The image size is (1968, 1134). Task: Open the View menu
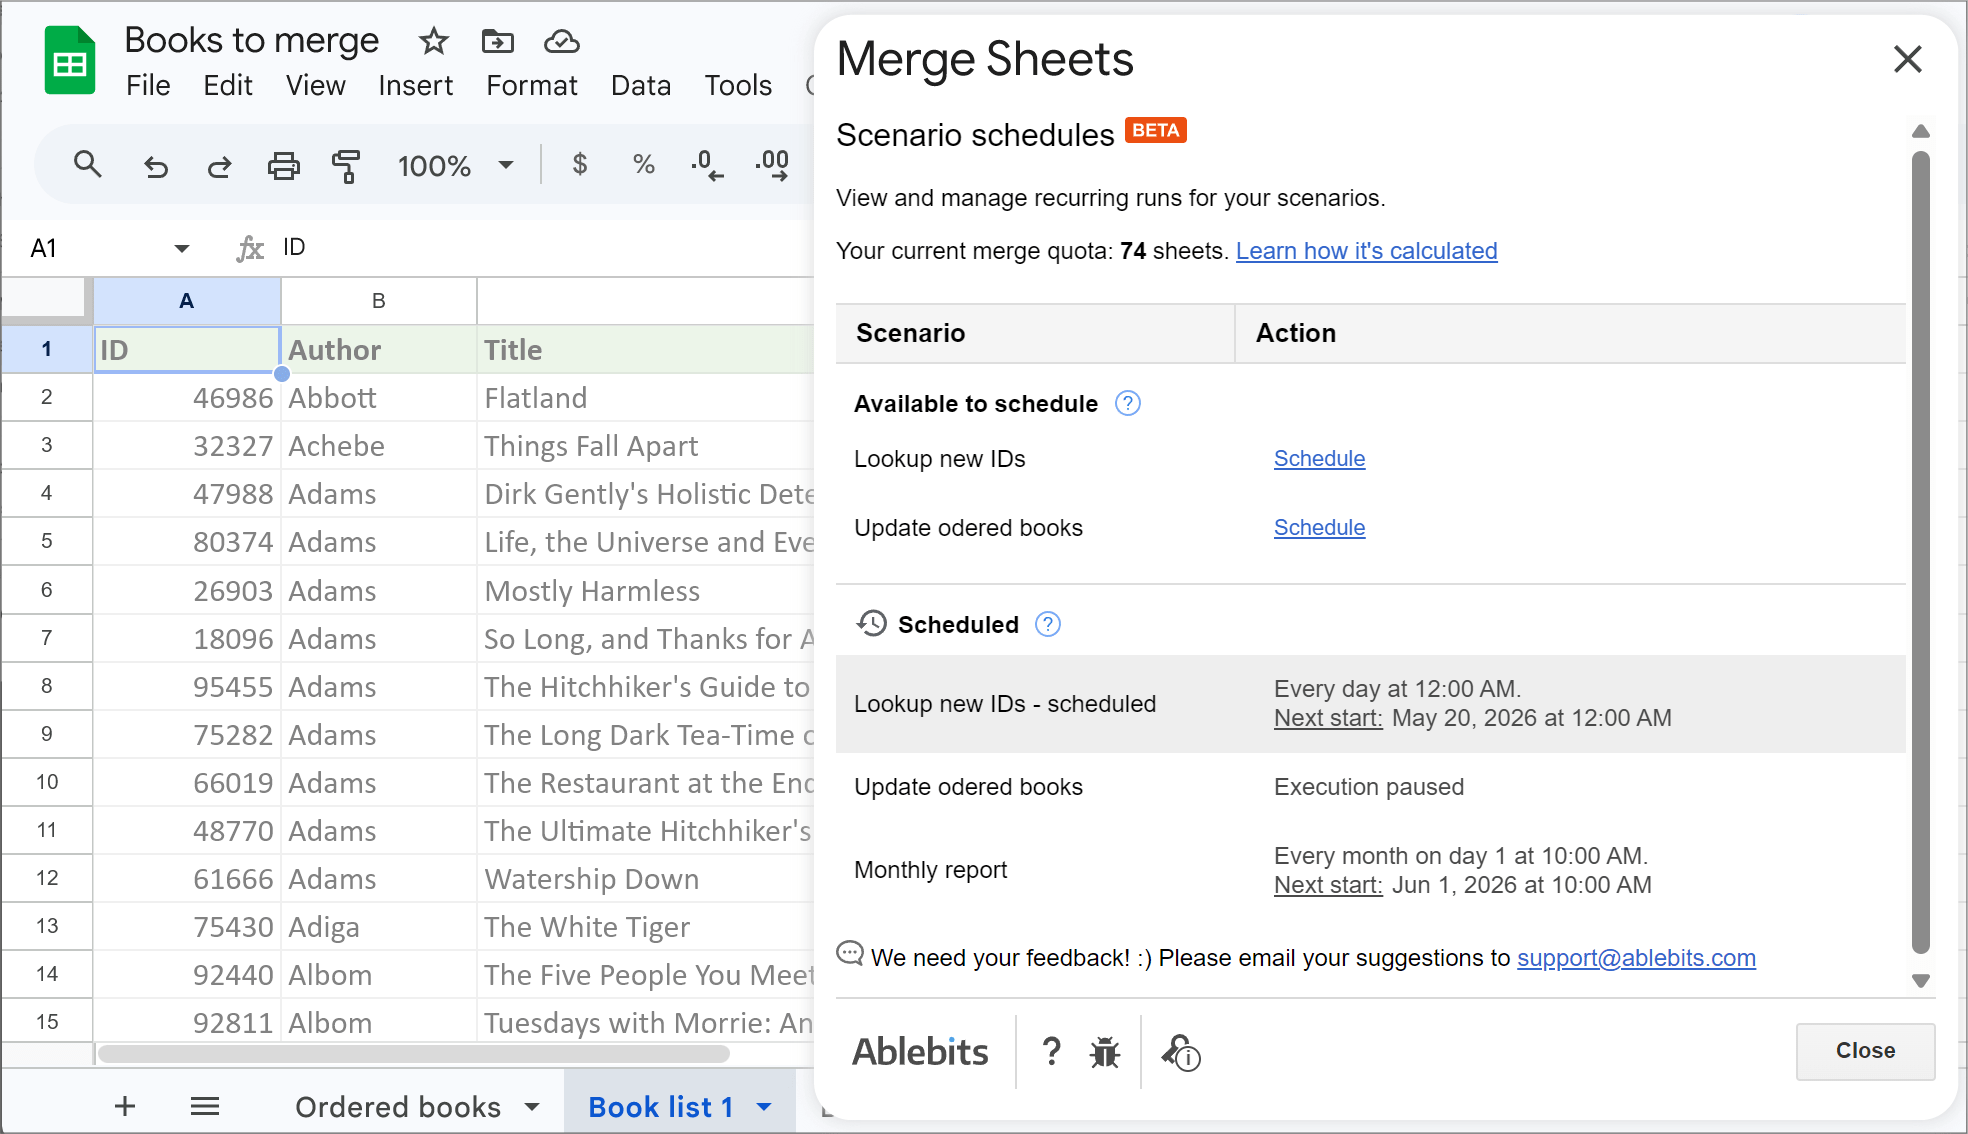pyautogui.click(x=316, y=86)
